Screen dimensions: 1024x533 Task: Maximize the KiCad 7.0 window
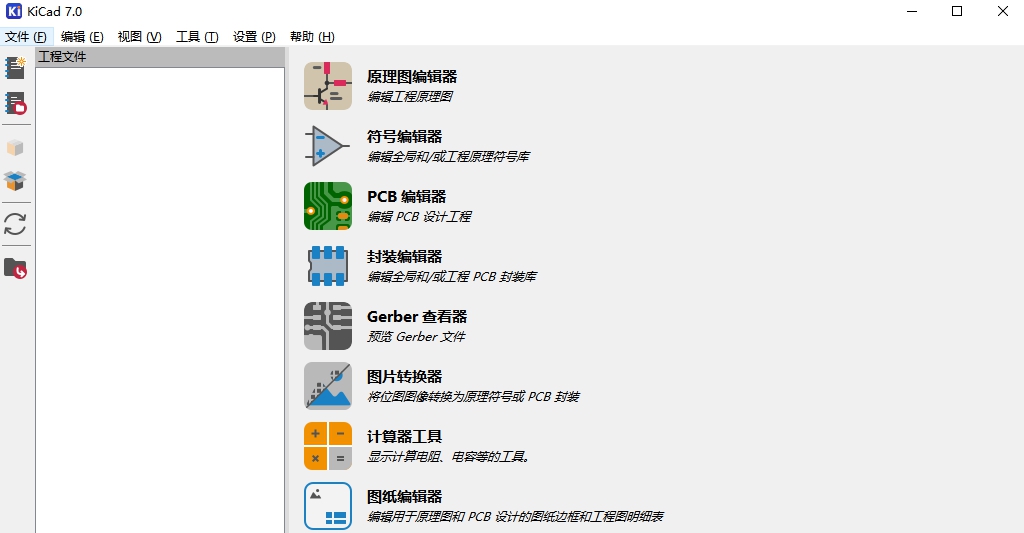[x=957, y=11]
